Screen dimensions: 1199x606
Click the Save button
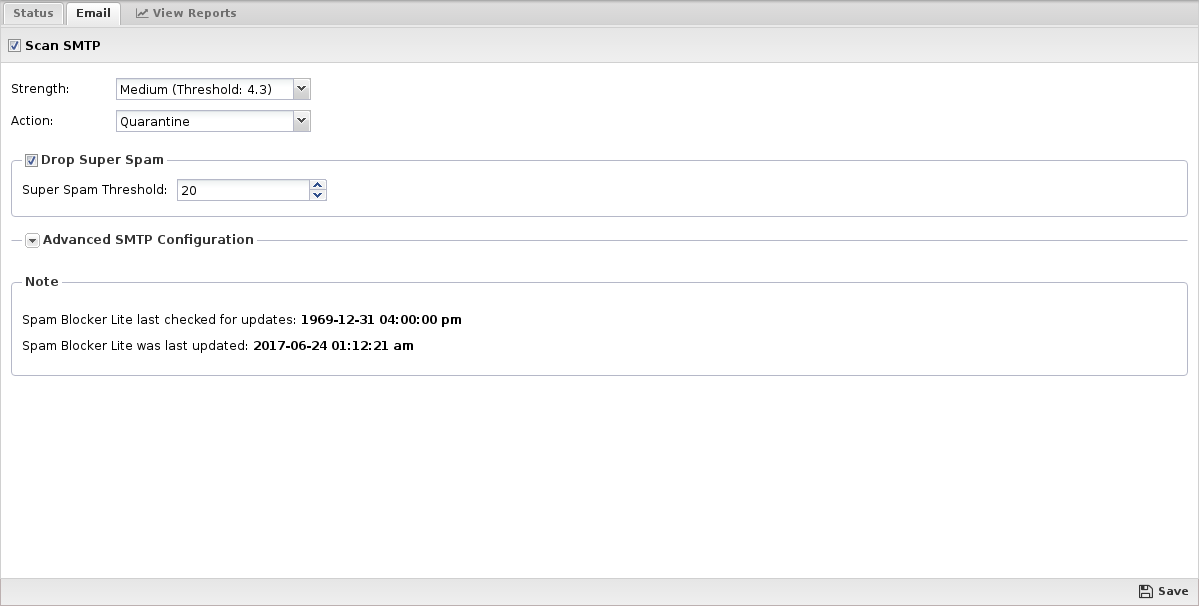(1163, 591)
